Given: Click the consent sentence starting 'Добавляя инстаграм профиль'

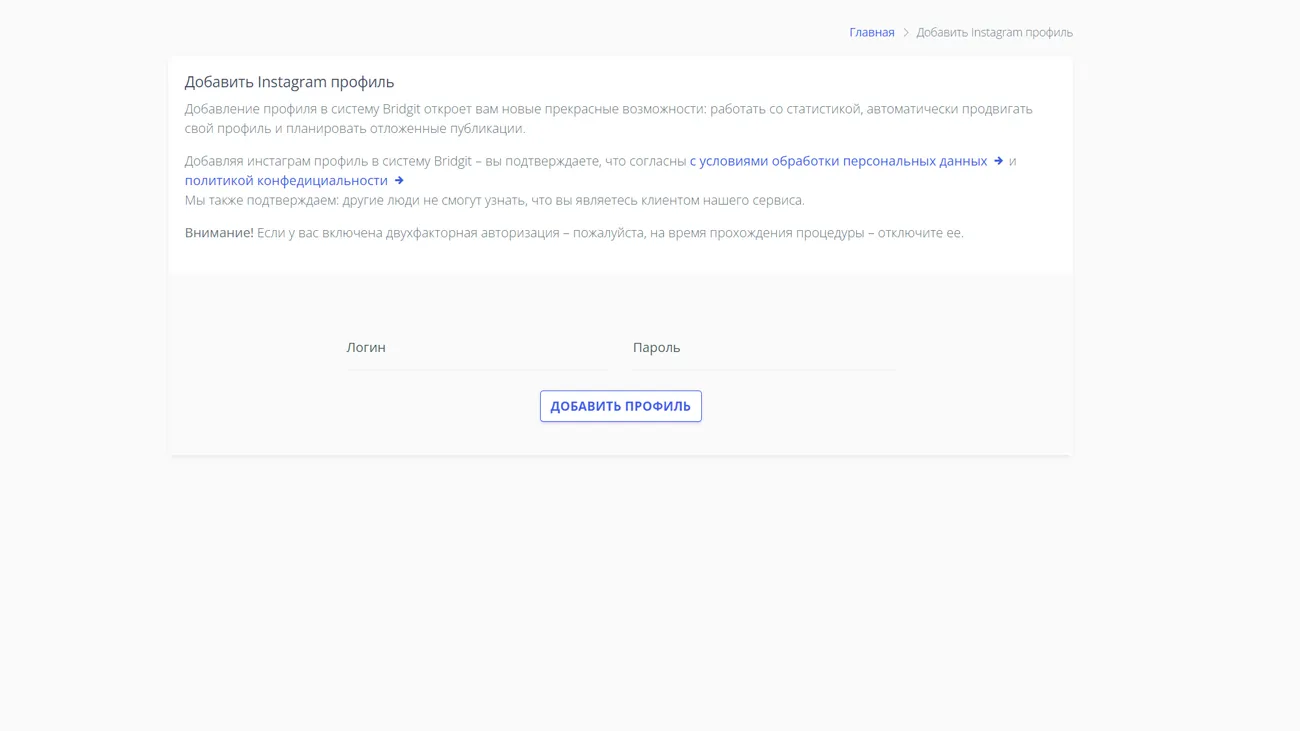Looking at the screenshot, I should click(x=435, y=161).
